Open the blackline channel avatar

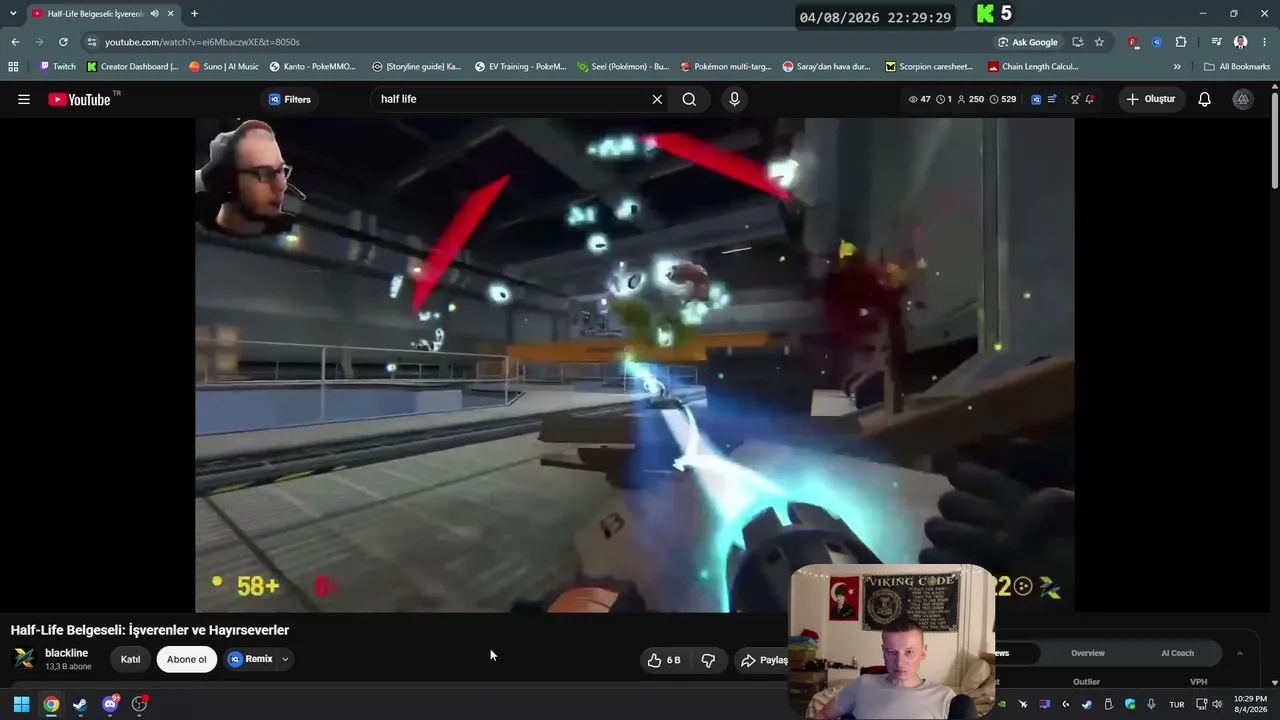coord(24,659)
